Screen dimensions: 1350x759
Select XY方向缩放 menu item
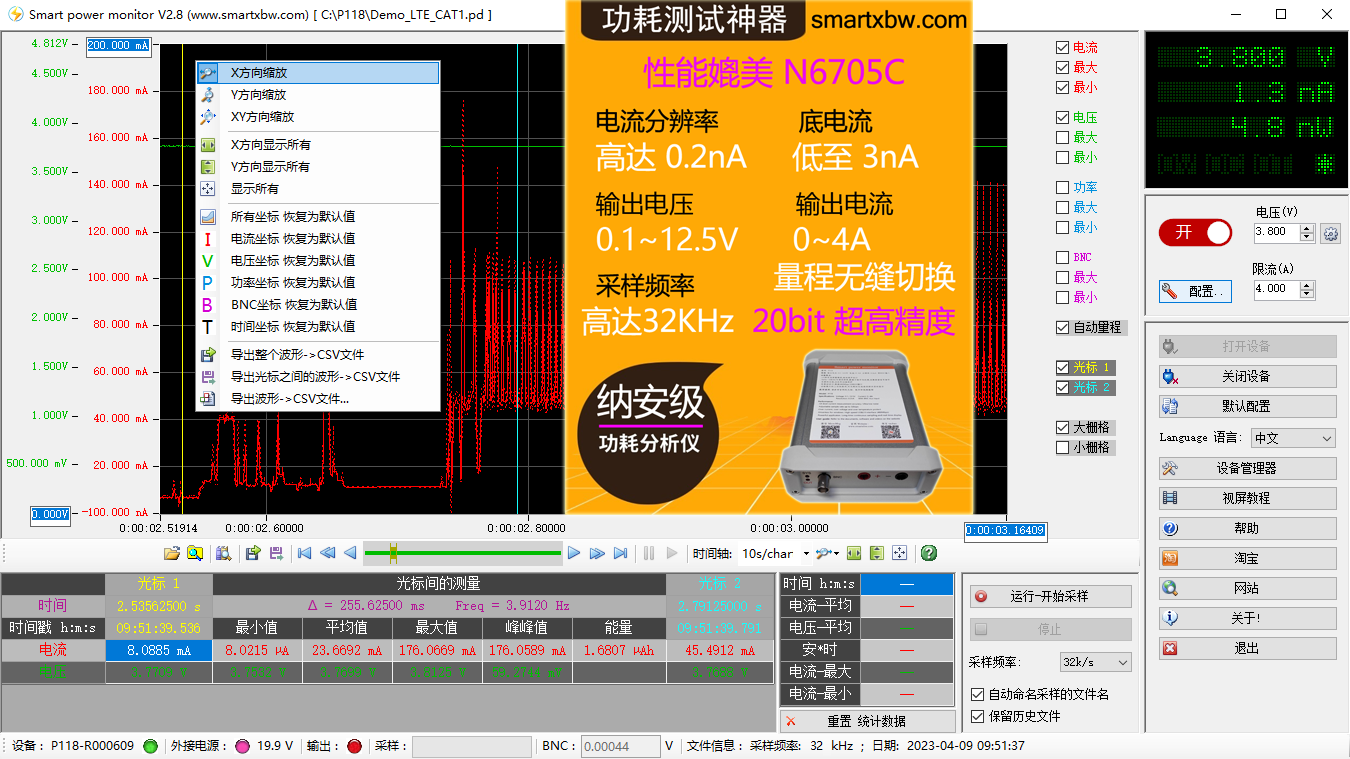point(317,117)
